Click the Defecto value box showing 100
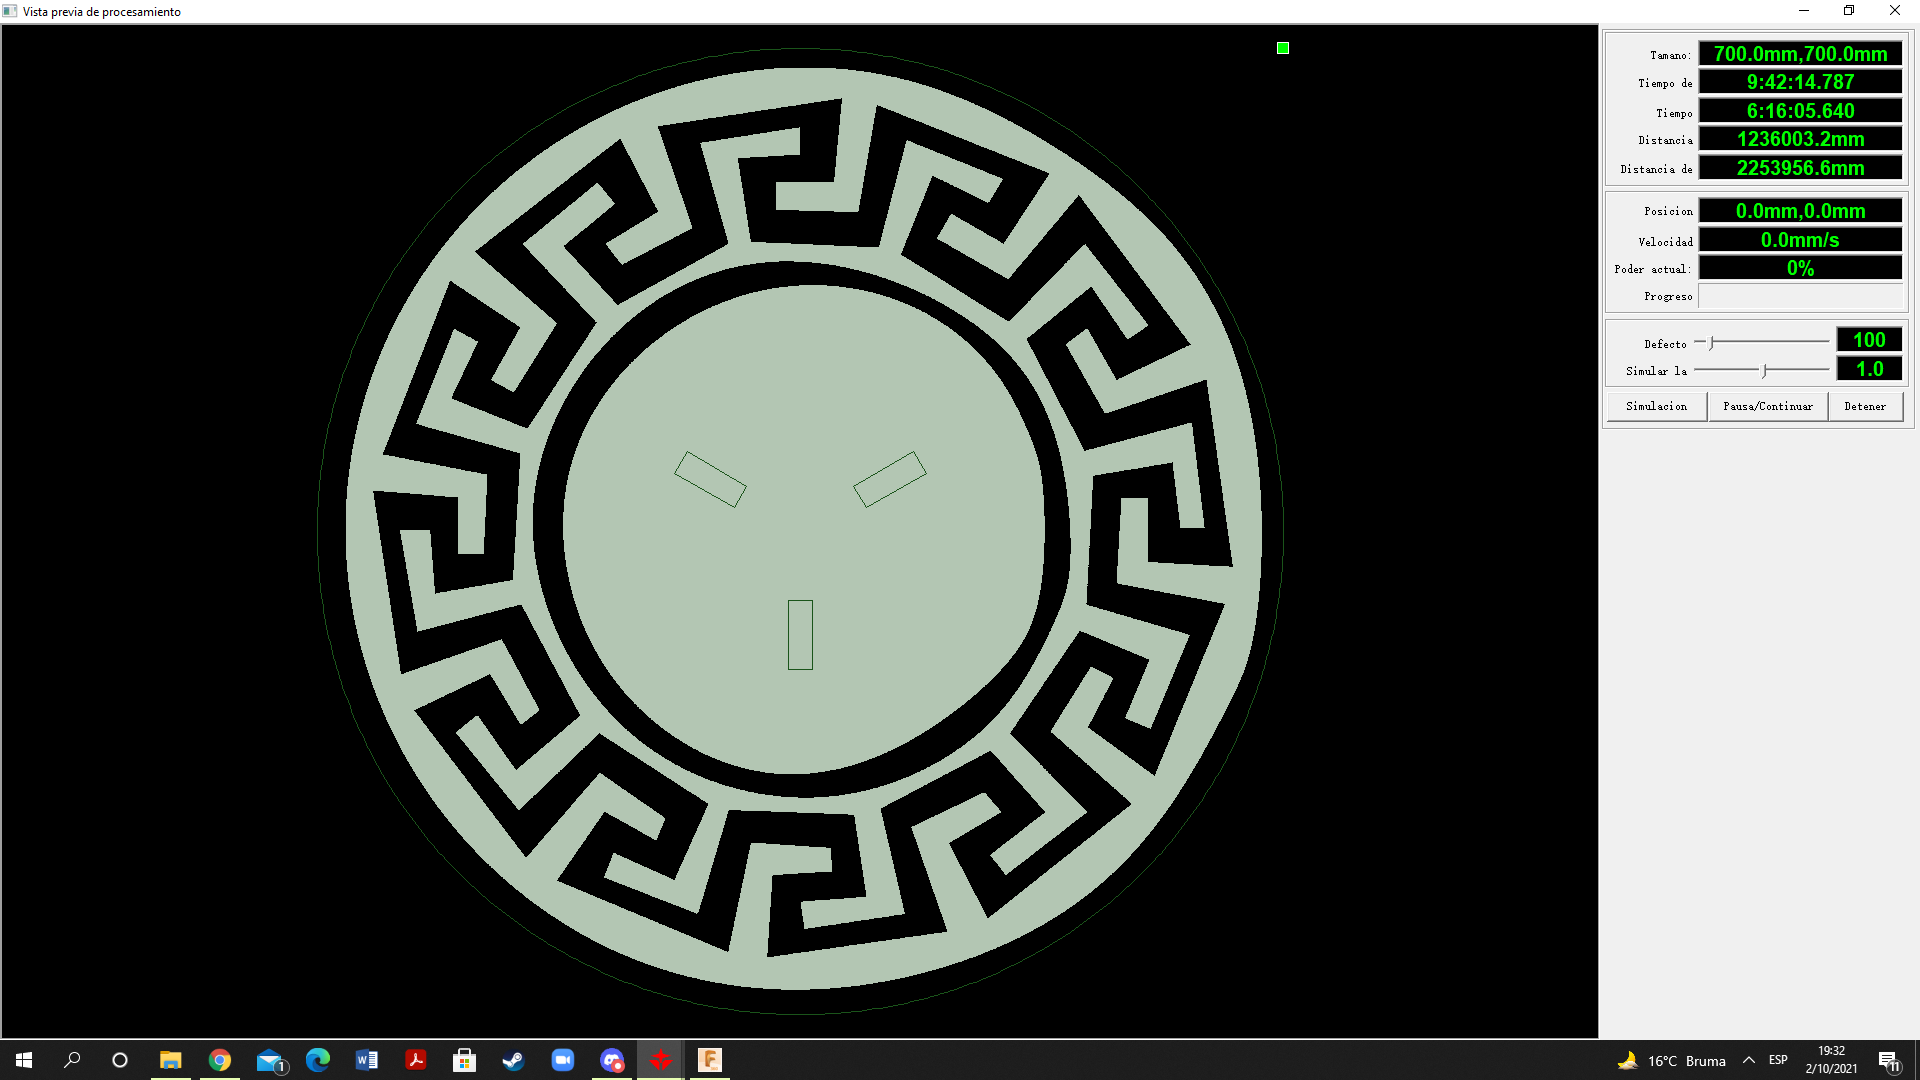 pyautogui.click(x=1869, y=340)
